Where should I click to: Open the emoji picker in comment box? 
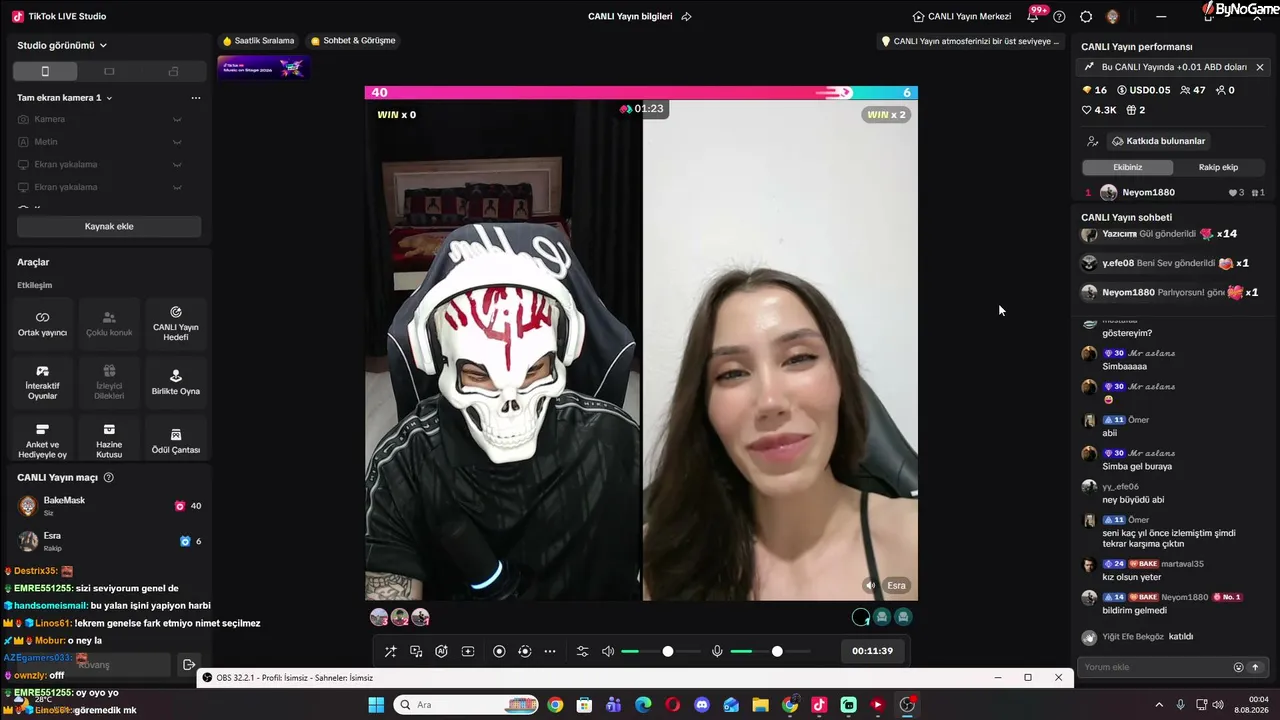1239,667
